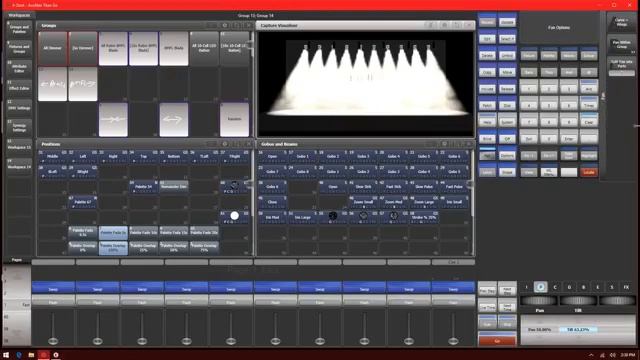Toggle the Palette Overlap 75% button
The image size is (640, 360).
tap(204, 248)
